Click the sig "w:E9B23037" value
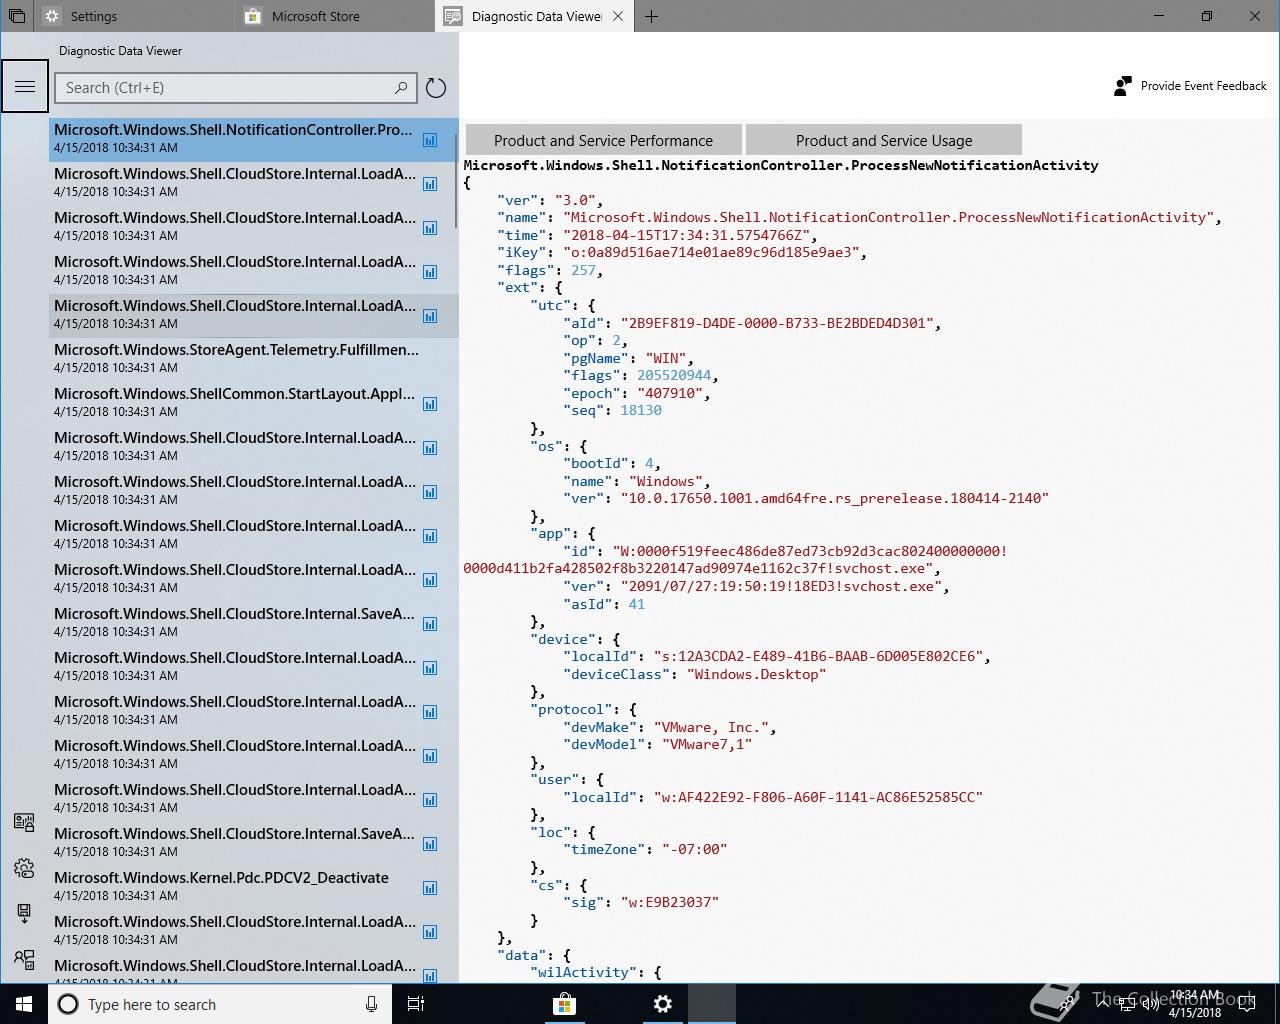The width and height of the screenshot is (1280, 1024). [x=670, y=902]
